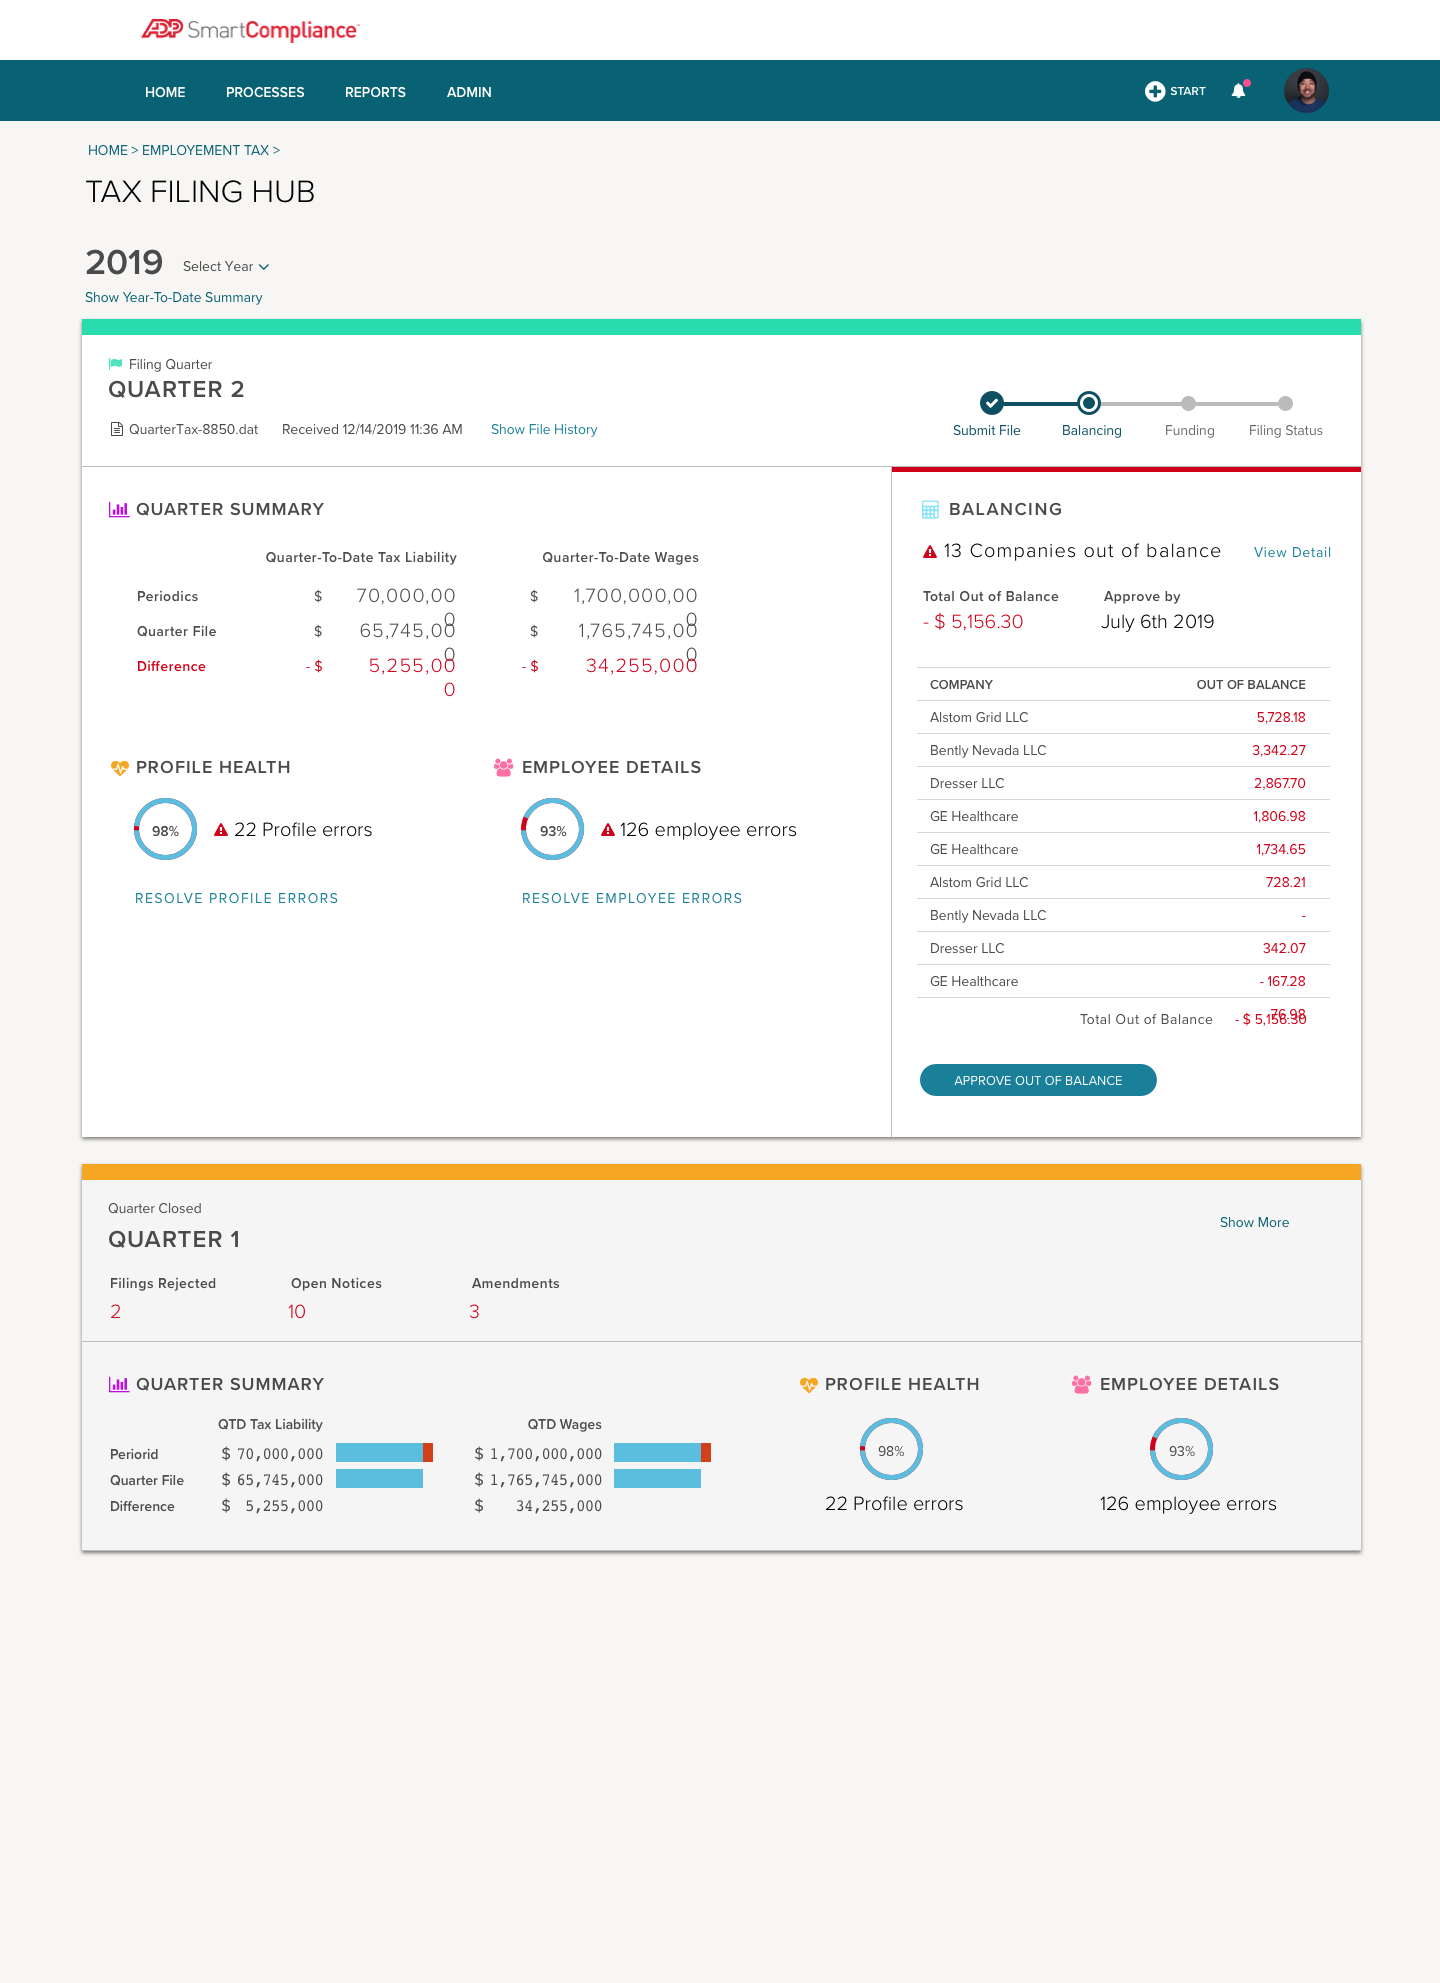Select the GE Healthcare 1,806.98 row

pyautogui.click(x=1123, y=816)
